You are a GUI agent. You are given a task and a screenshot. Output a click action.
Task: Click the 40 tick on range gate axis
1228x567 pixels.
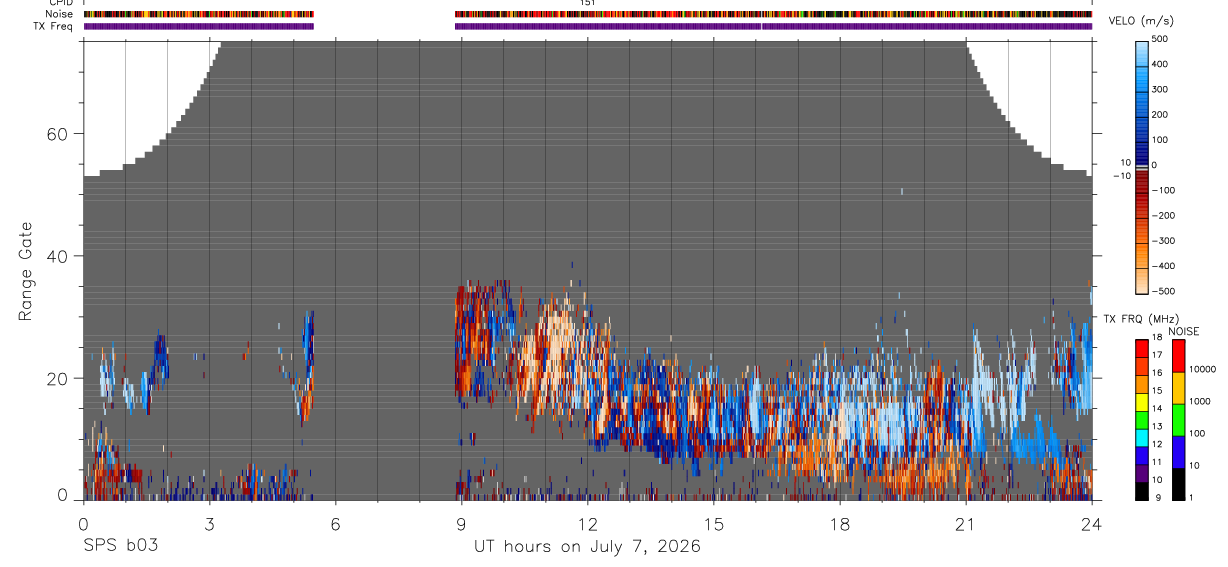[67, 256]
